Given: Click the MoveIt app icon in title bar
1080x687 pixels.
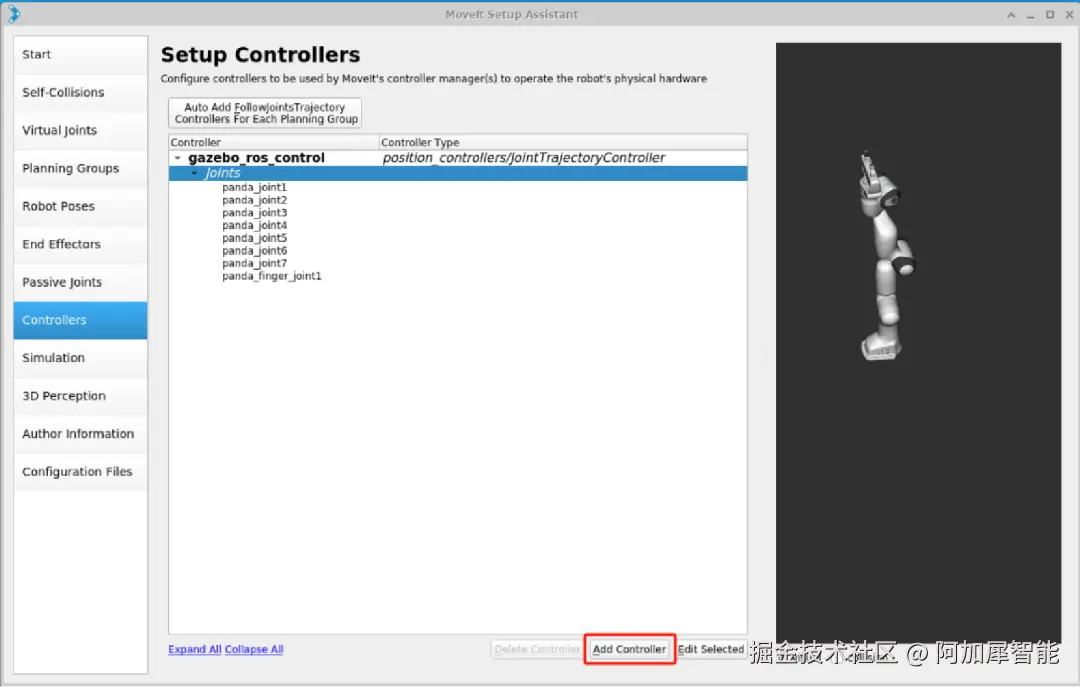Looking at the screenshot, I should 14,14.
